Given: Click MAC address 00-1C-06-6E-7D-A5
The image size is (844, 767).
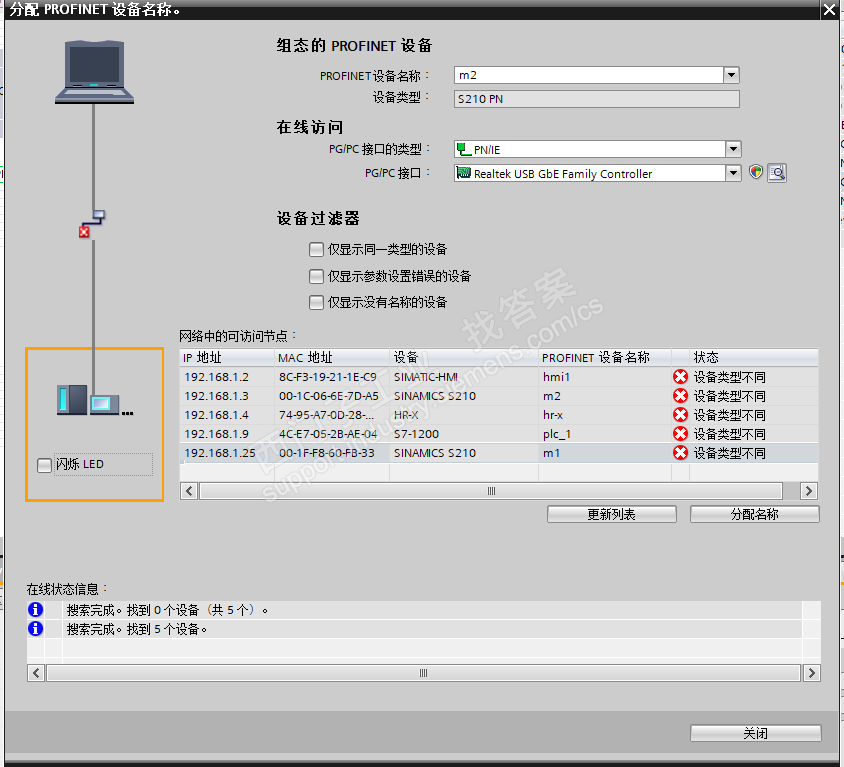Looking at the screenshot, I should (x=329, y=396).
